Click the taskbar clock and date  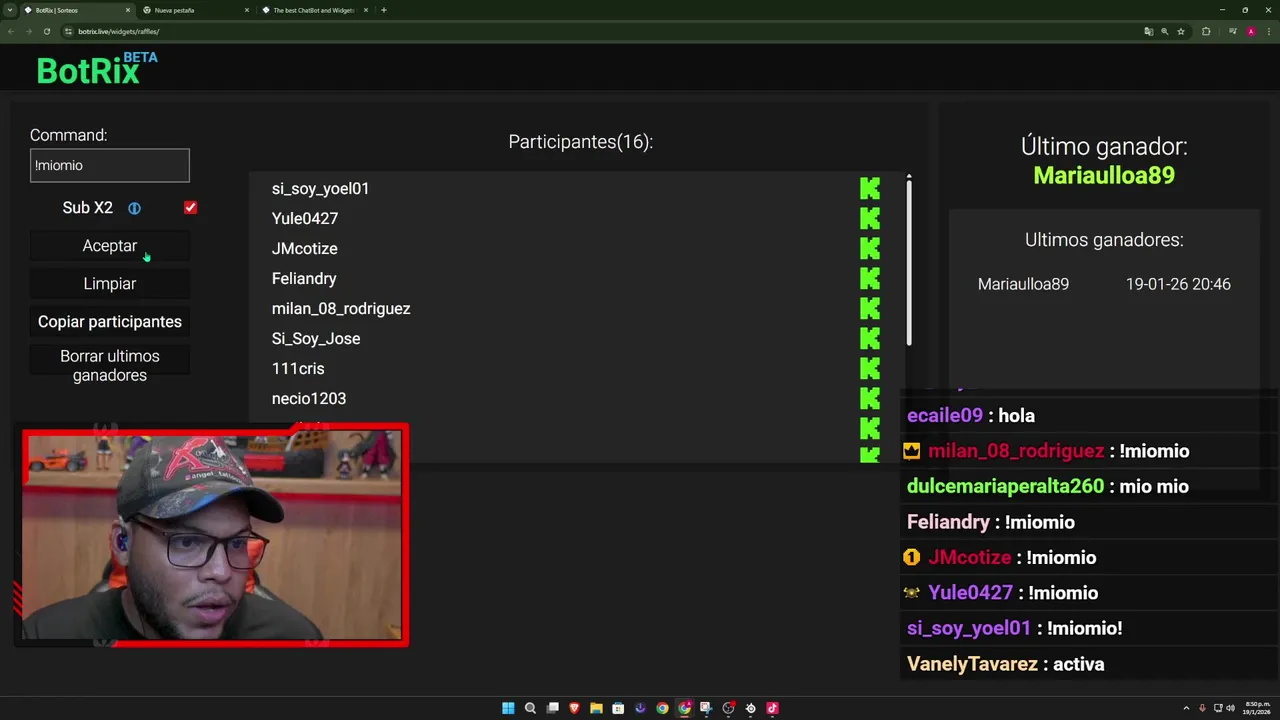click(x=1257, y=708)
